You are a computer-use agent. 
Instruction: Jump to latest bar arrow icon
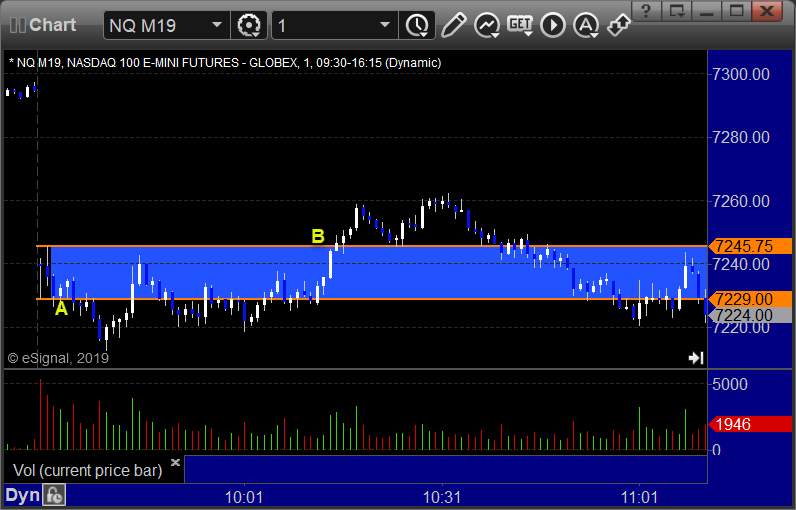coord(696,358)
